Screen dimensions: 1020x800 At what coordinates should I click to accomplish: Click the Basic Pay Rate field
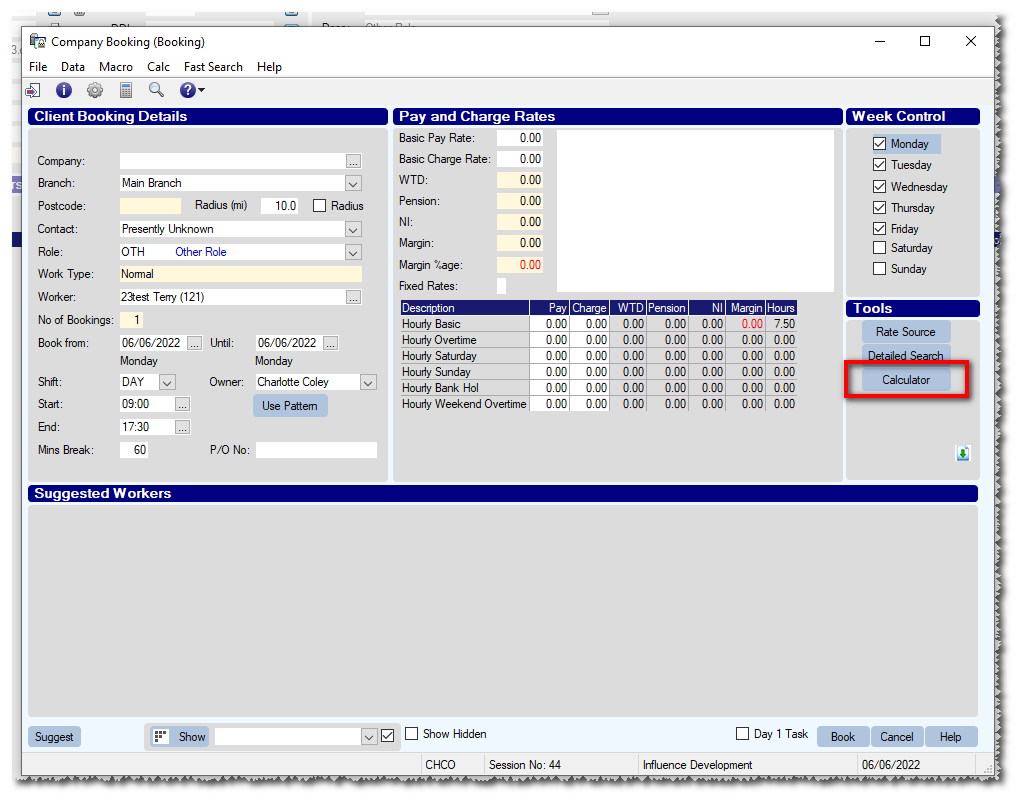coord(520,138)
